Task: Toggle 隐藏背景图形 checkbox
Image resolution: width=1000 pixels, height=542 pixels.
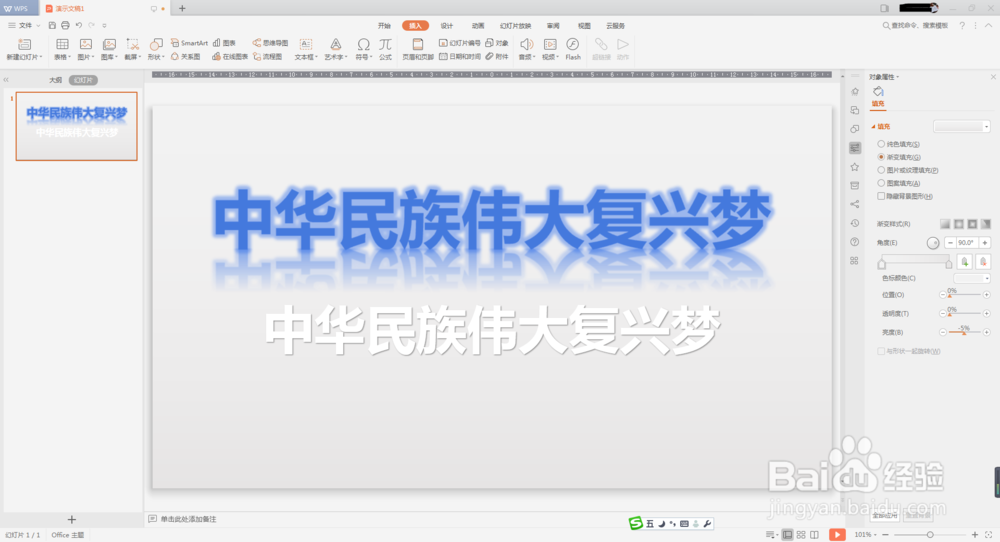Action: [881, 196]
